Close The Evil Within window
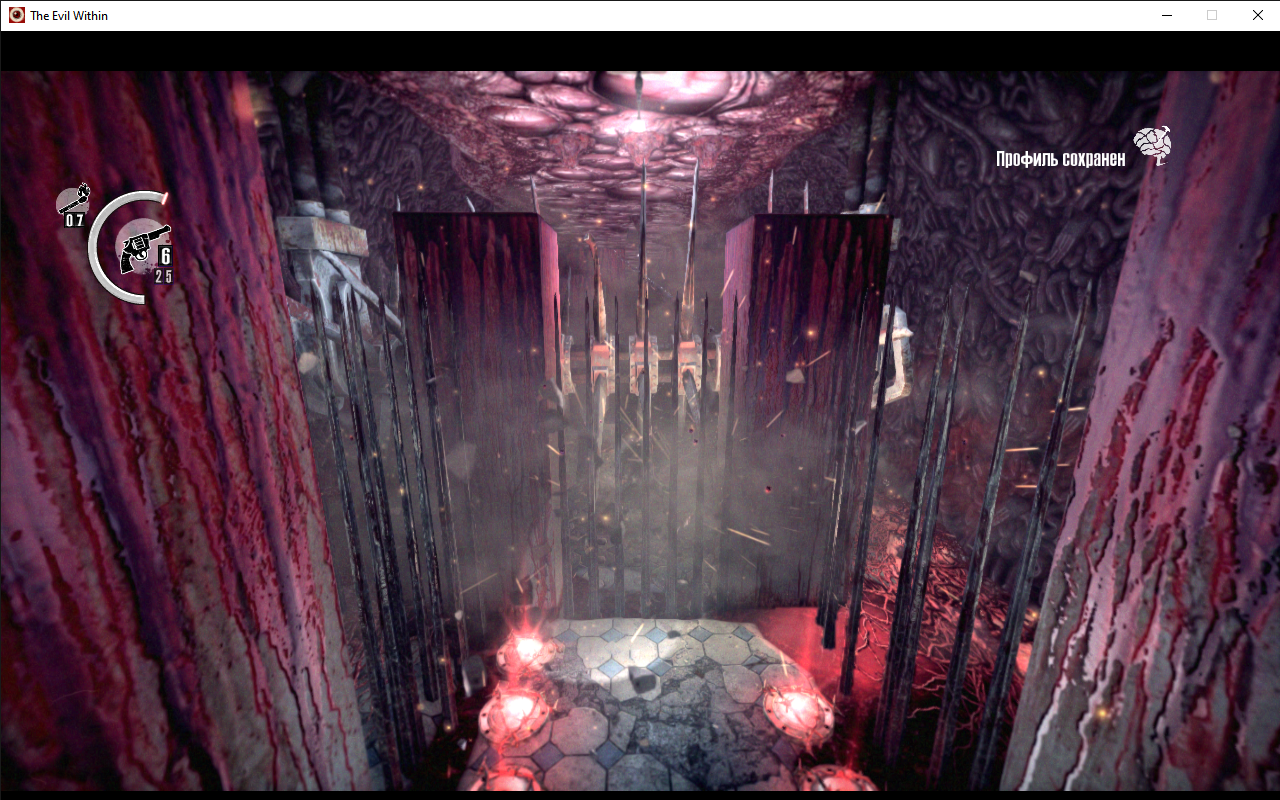The height and width of the screenshot is (800, 1280). (x=1257, y=15)
